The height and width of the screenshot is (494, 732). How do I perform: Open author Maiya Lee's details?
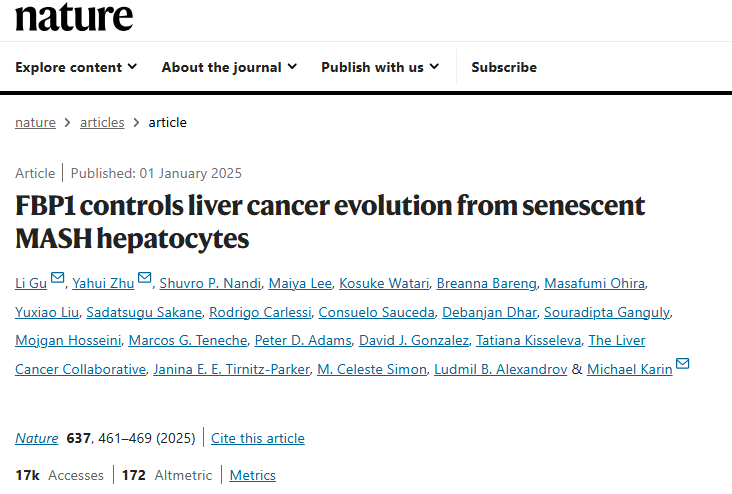coord(299,283)
